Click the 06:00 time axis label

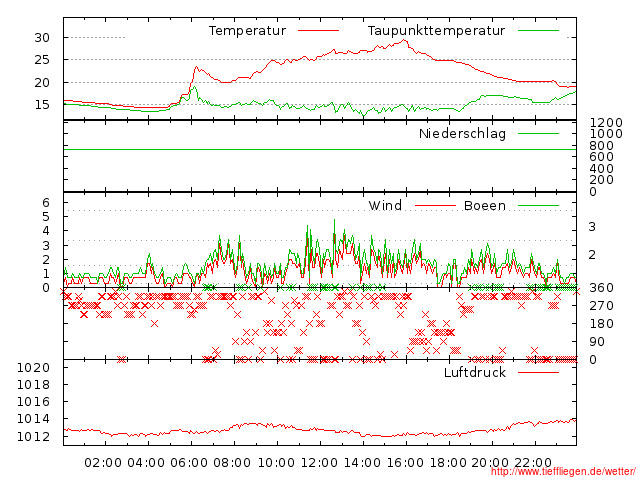[x=189, y=463]
